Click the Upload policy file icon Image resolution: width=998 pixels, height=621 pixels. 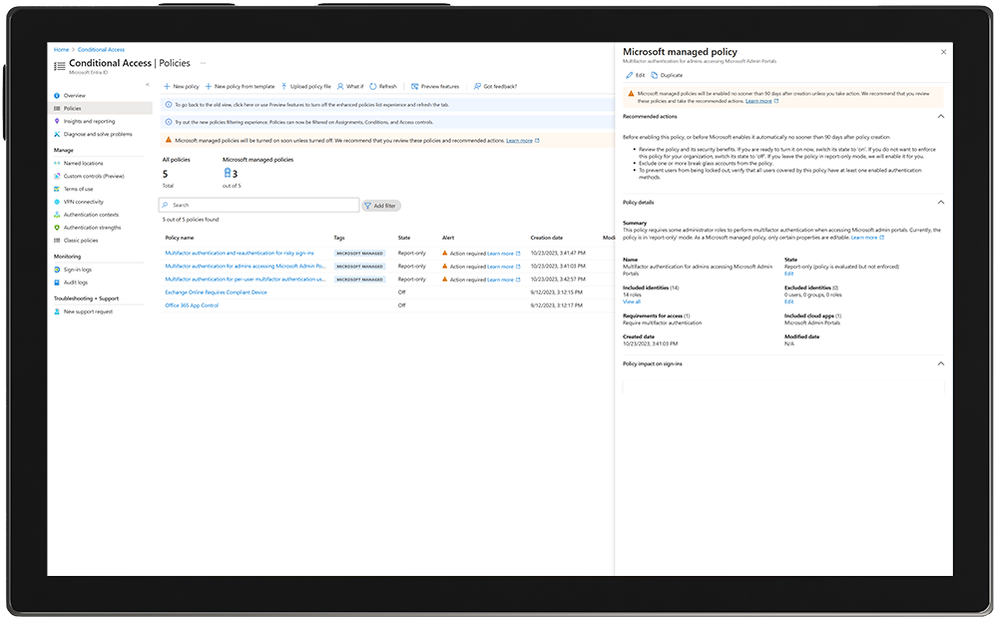click(x=284, y=87)
